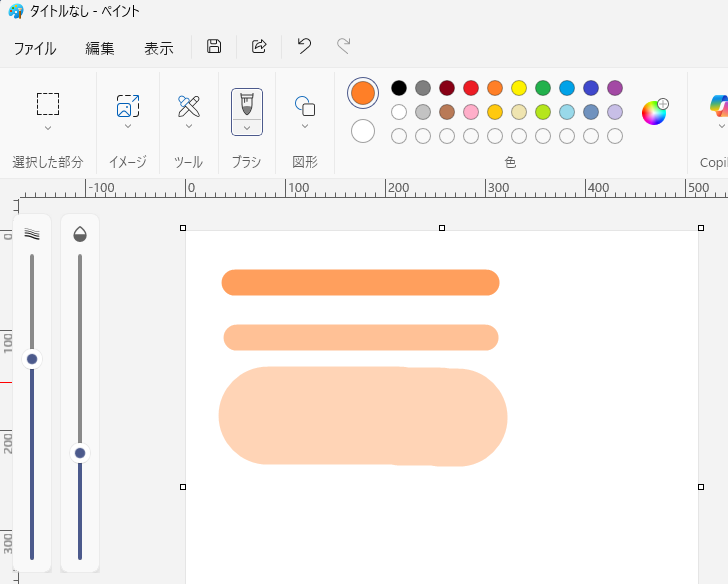Expand the selection options chevron
This screenshot has height=584, width=728.
pyautogui.click(x=48, y=128)
